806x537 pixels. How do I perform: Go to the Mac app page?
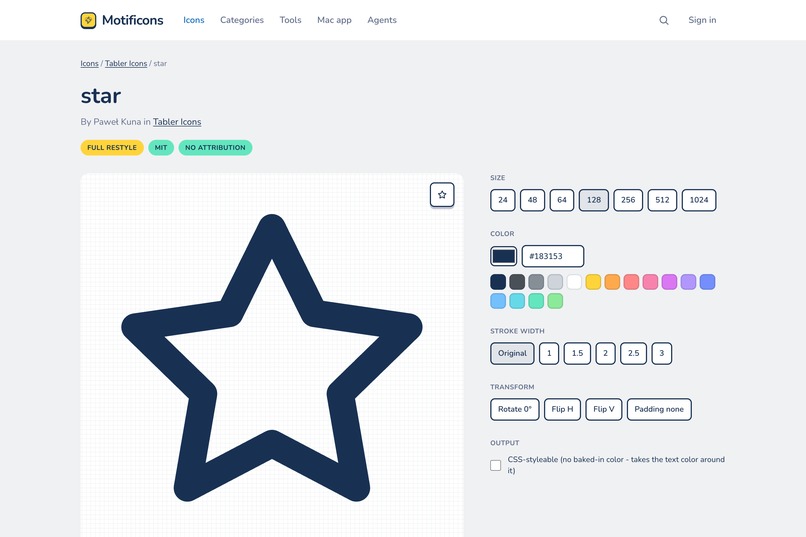point(334,20)
